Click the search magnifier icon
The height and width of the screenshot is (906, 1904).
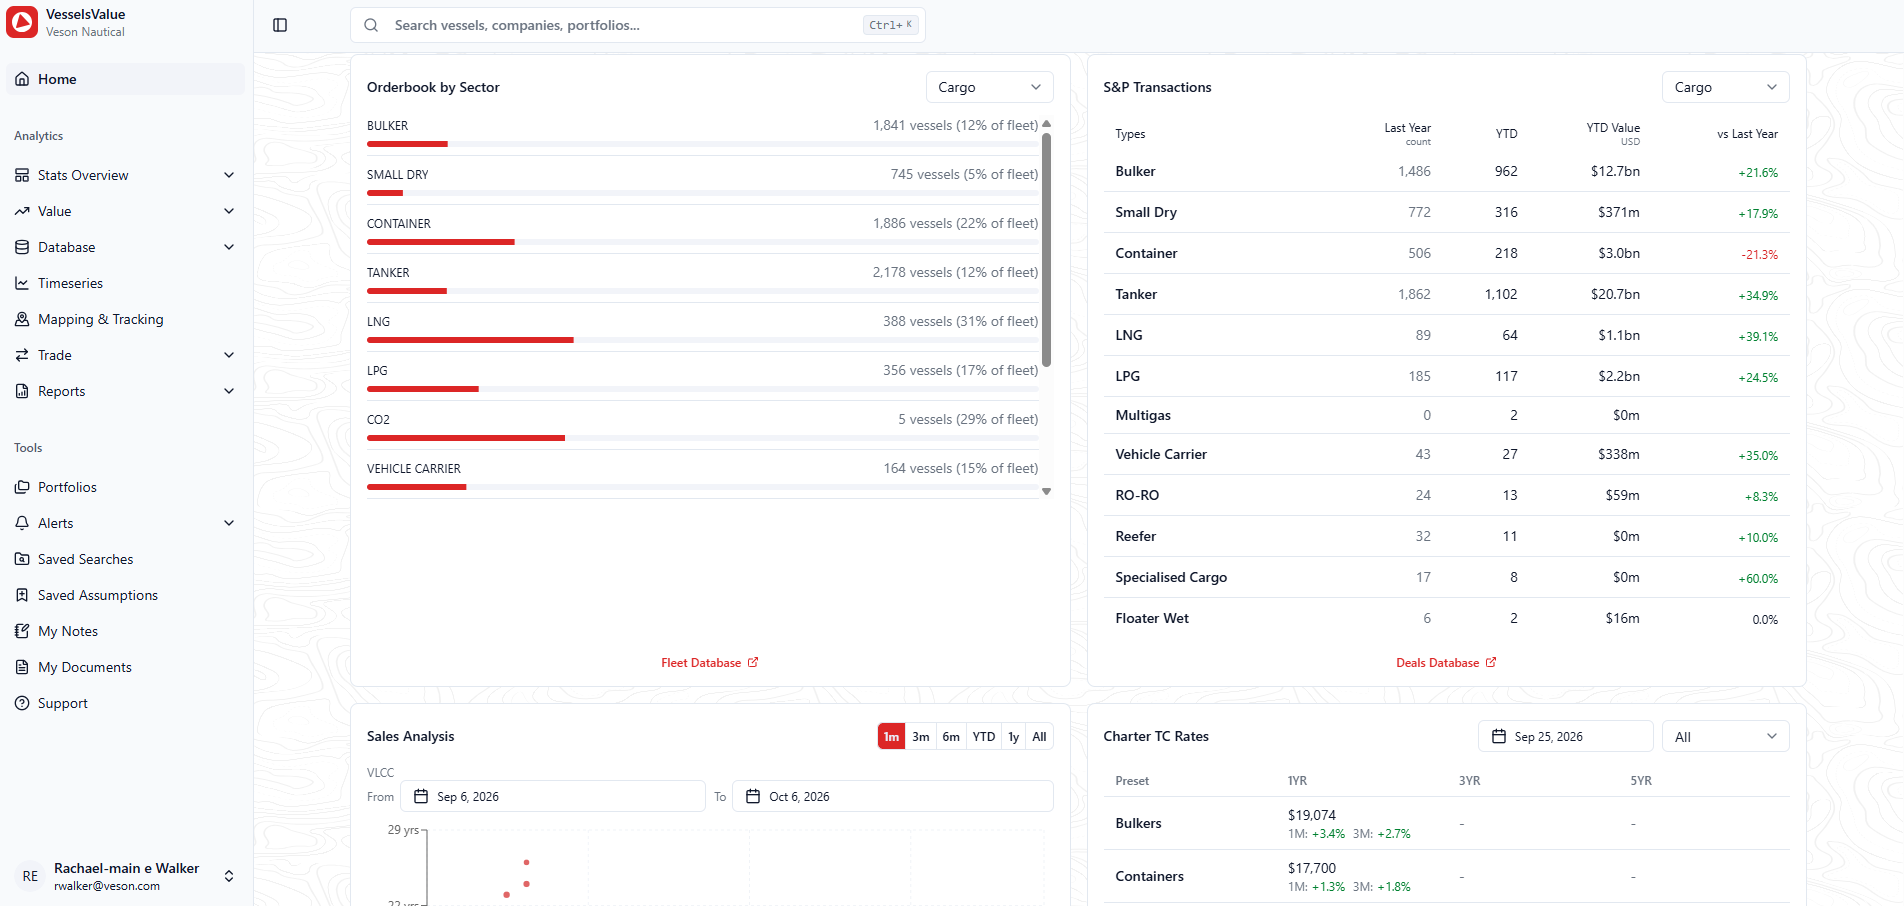point(371,25)
